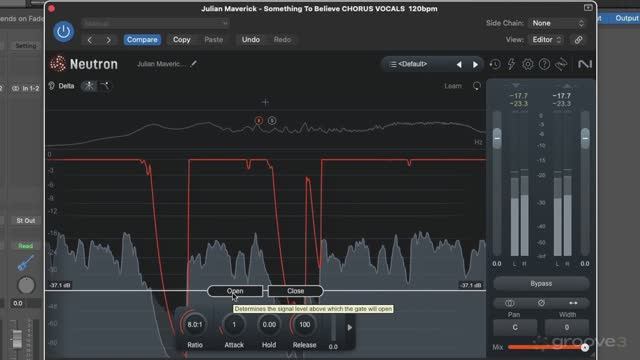Viewport: 640px width, 360px height.
Task: Click the input gain fader handle
Action: (497, 138)
